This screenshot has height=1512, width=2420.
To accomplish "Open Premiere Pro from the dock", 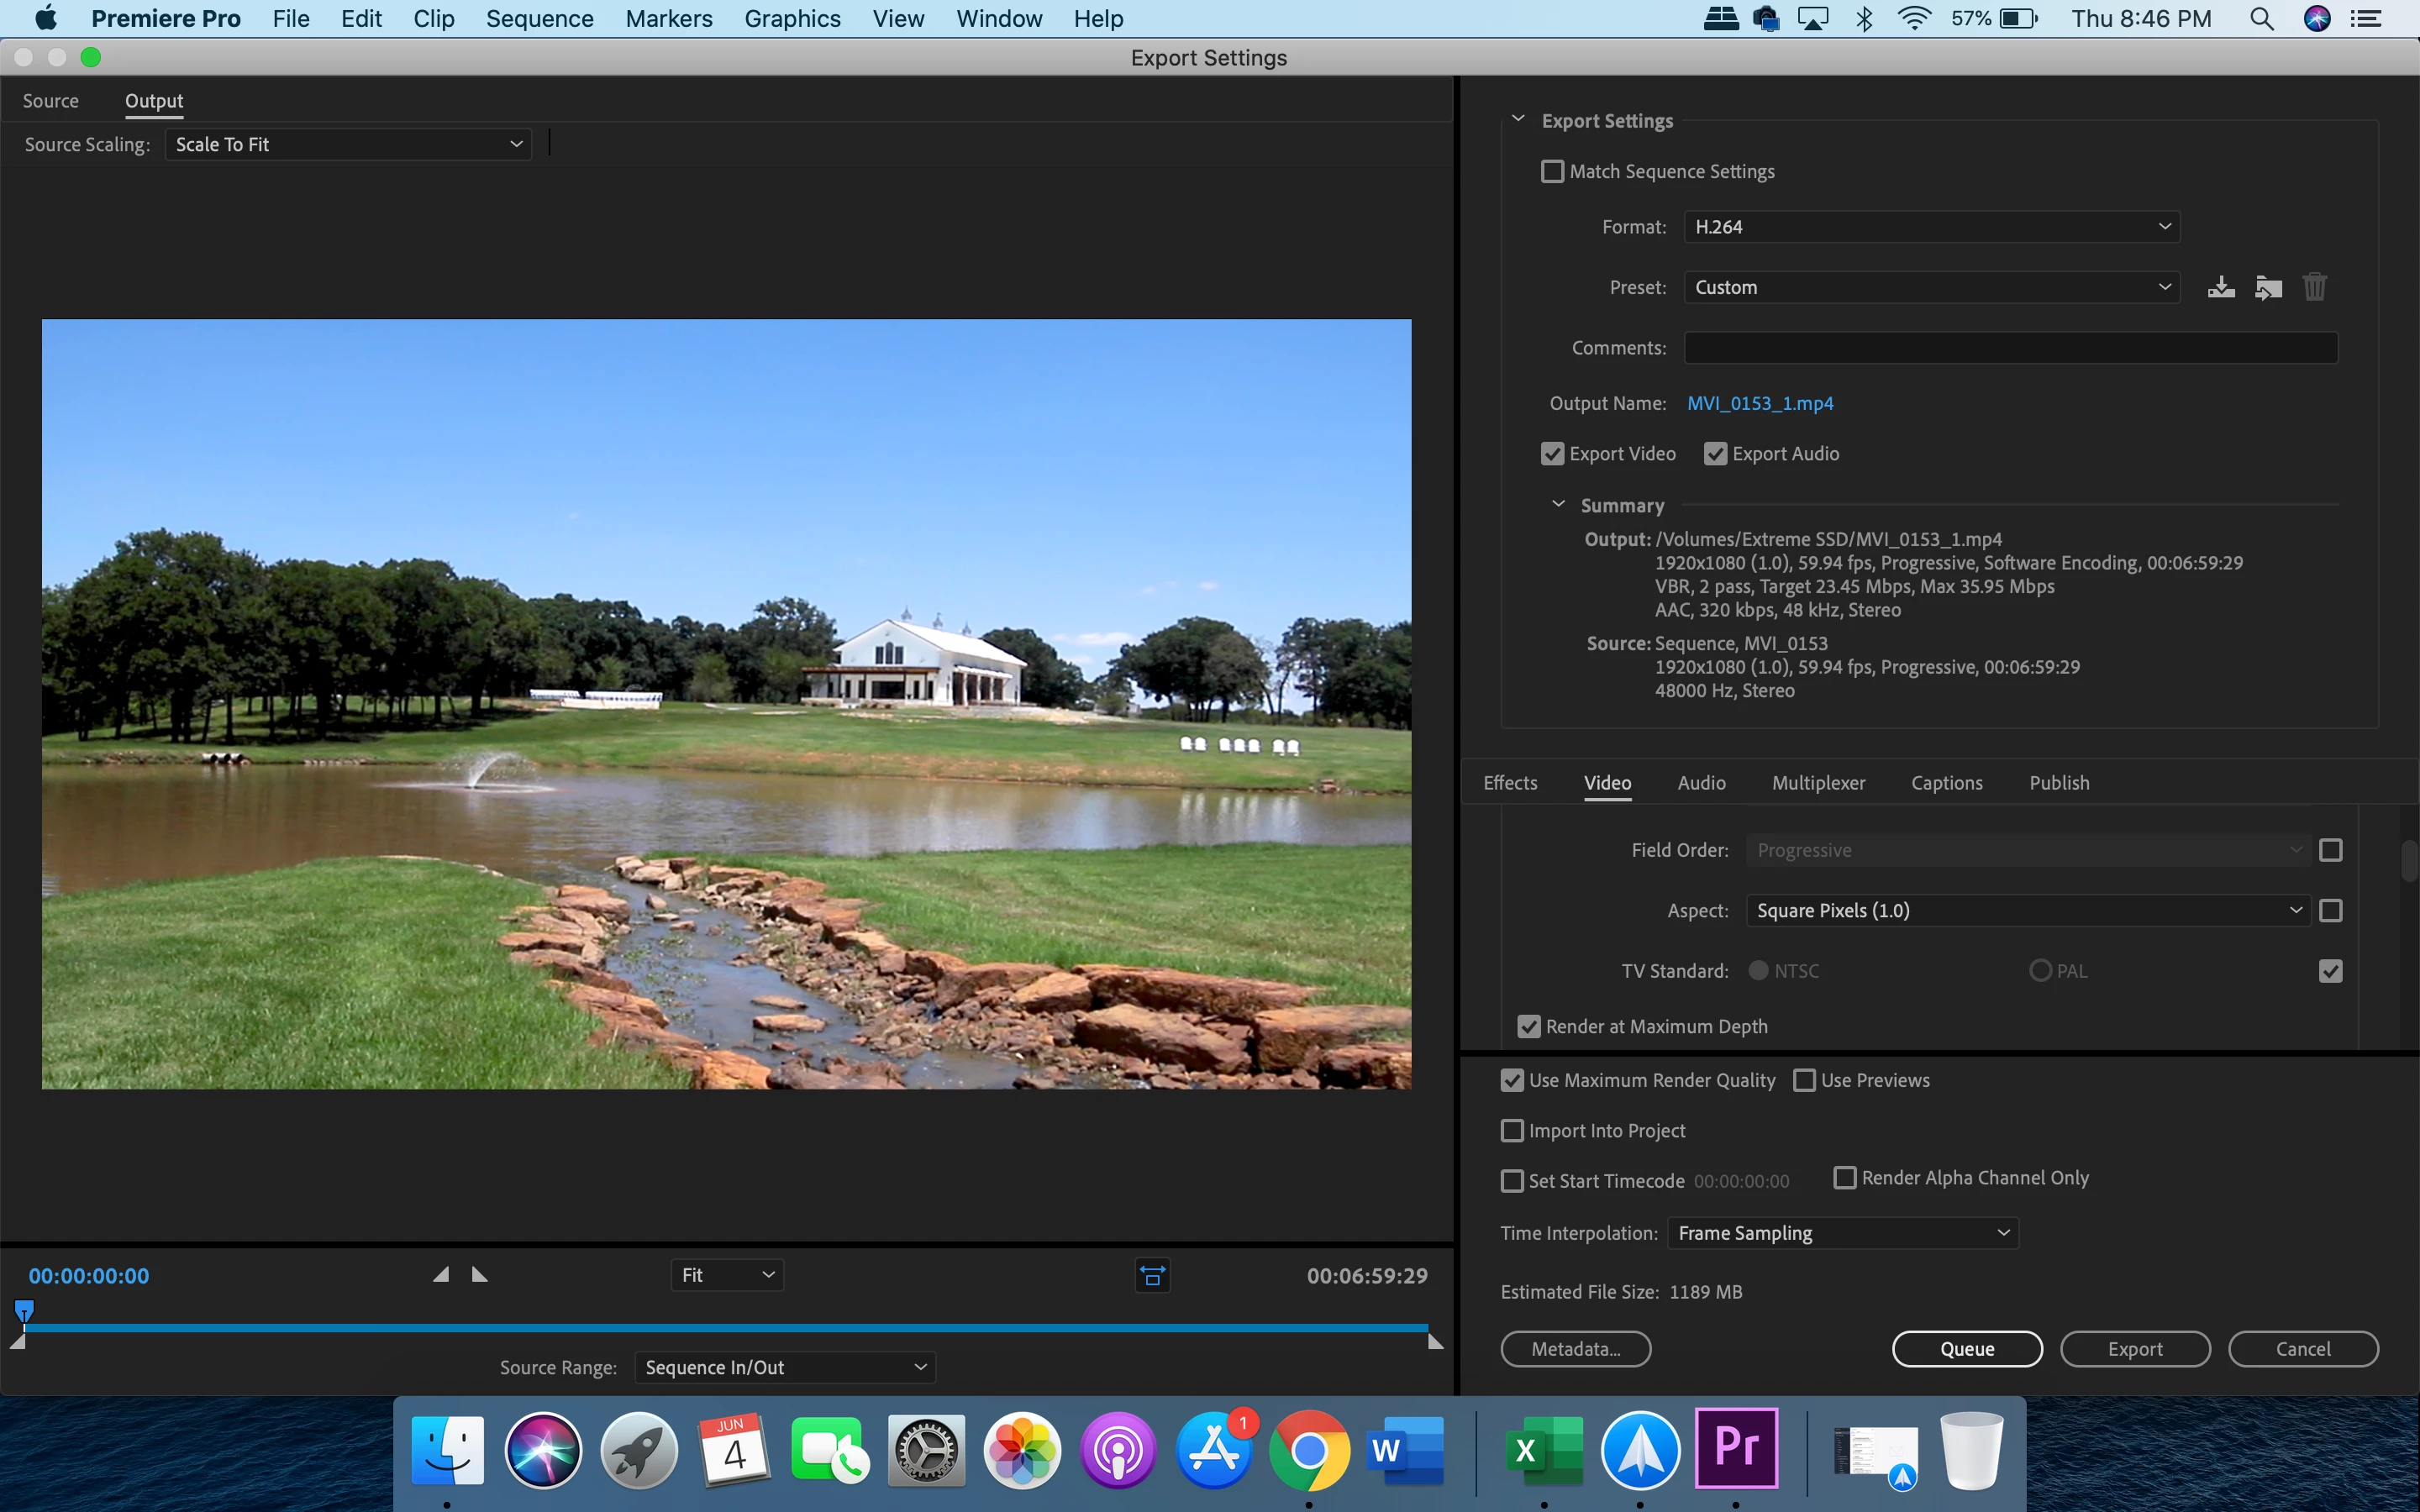I will click(1736, 1449).
